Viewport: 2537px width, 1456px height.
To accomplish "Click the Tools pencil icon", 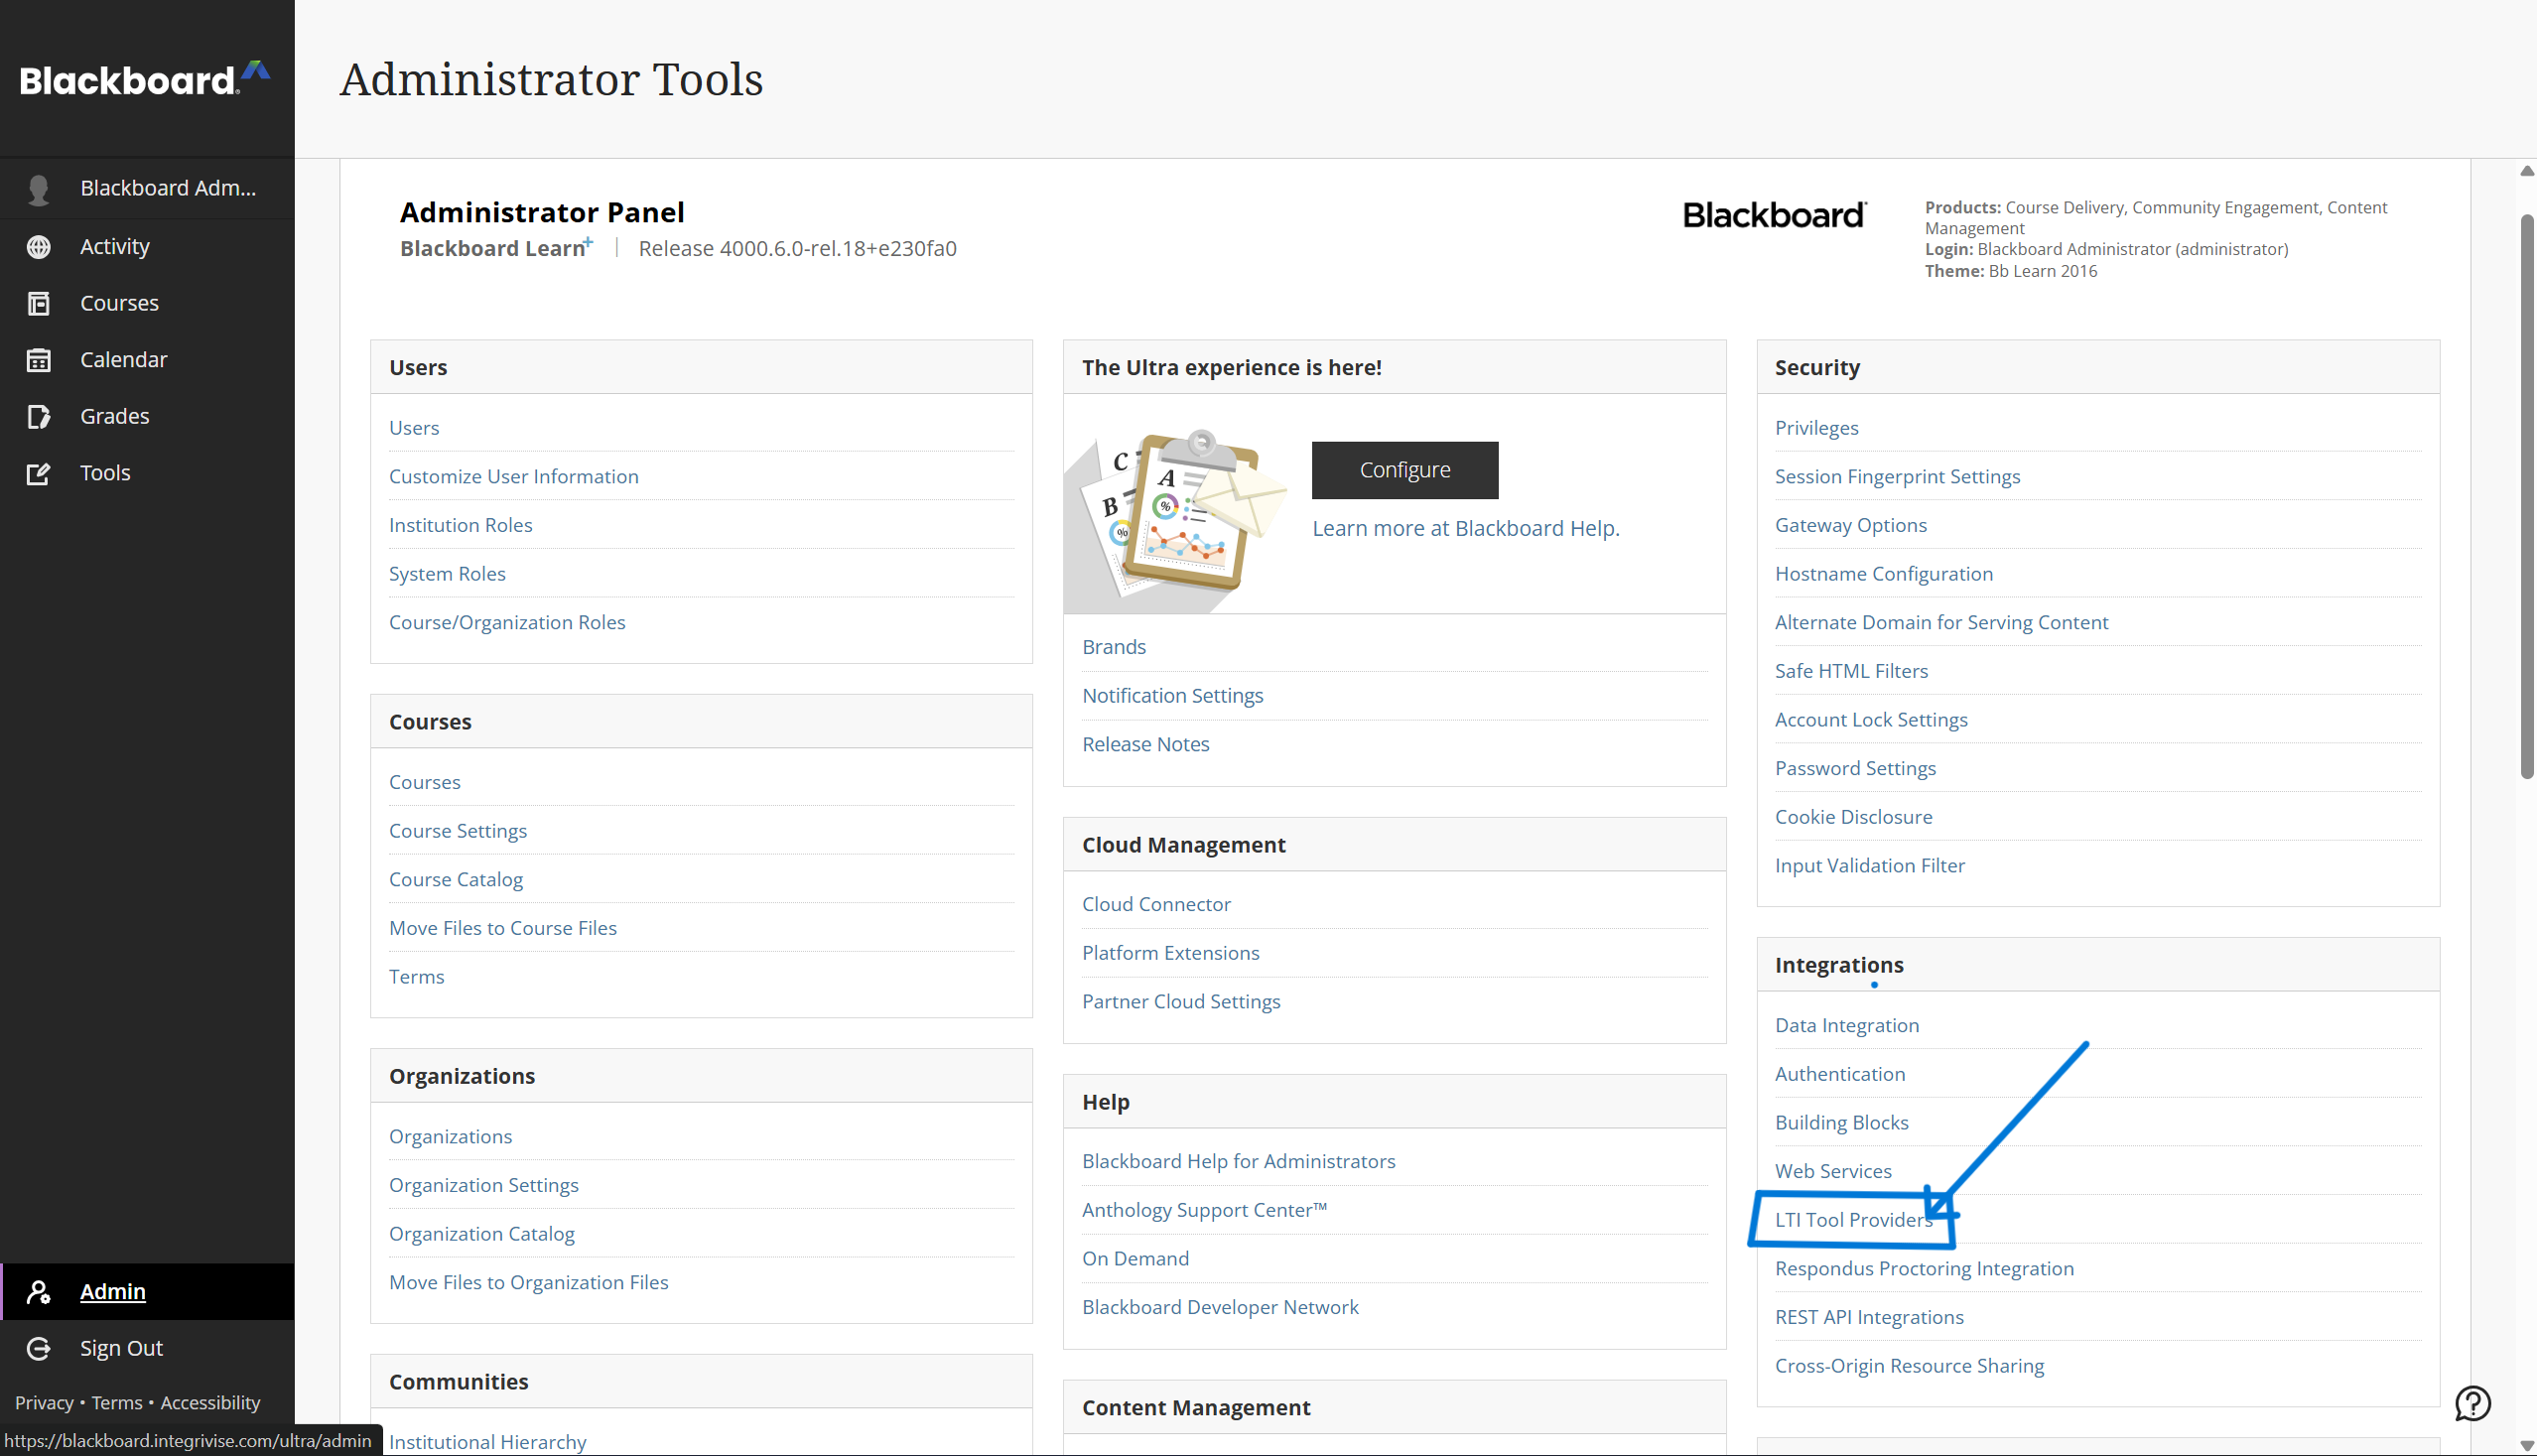I will pos(39,473).
